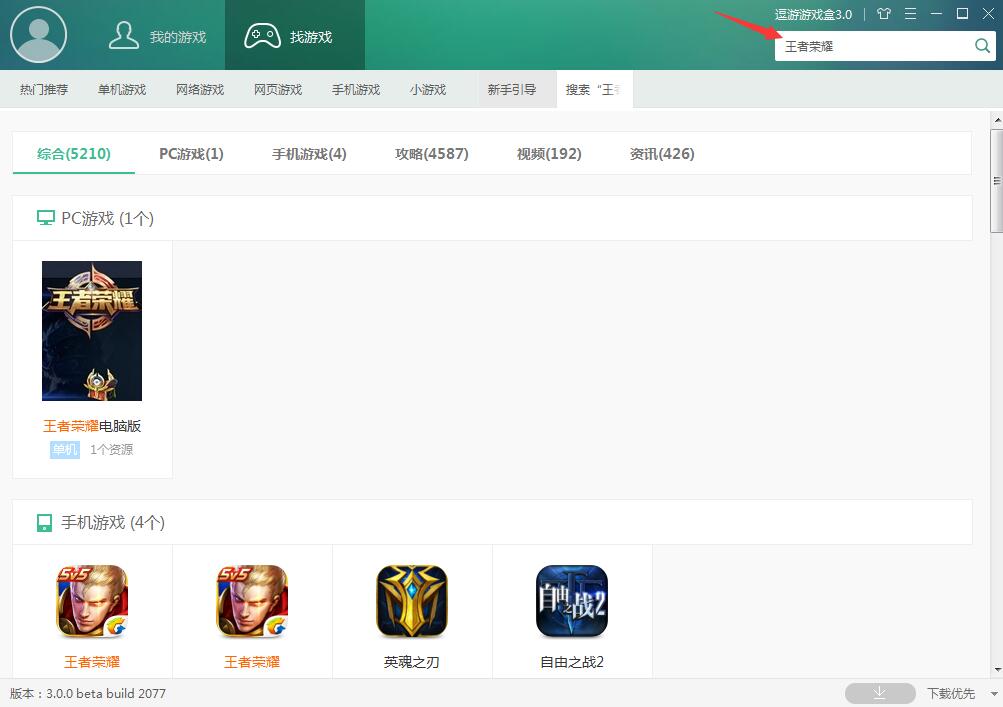Switch to 我的游戏 section
The width and height of the screenshot is (1003, 707).
(x=157, y=36)
